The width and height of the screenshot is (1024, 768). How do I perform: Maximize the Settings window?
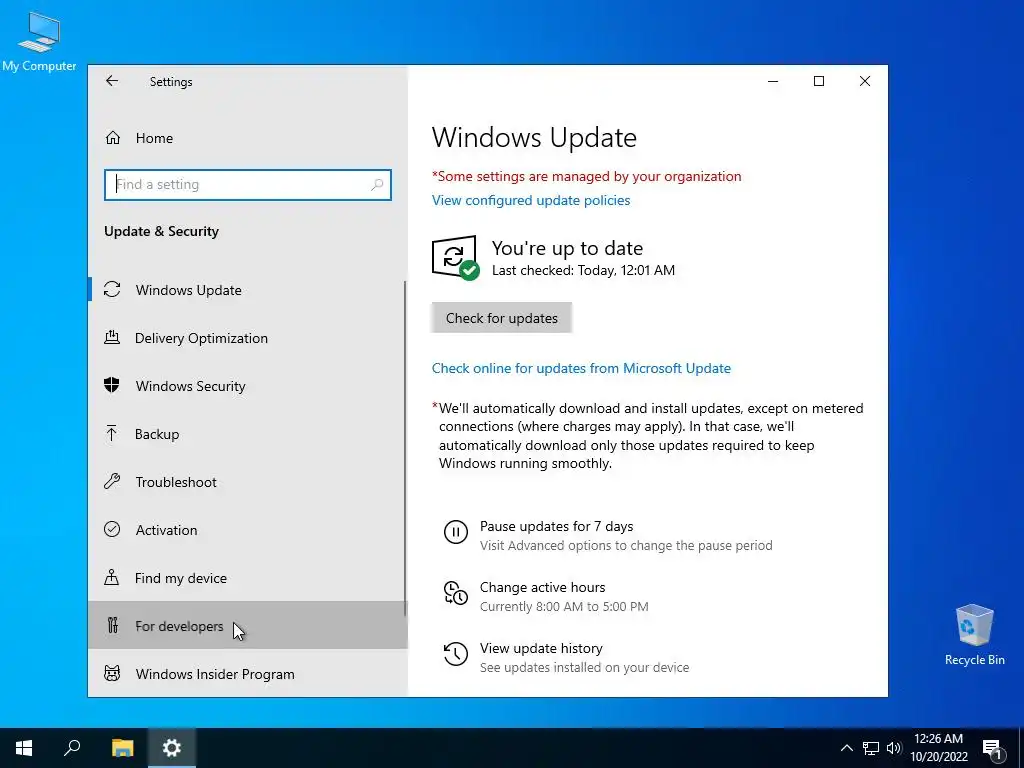coord(819,81)
